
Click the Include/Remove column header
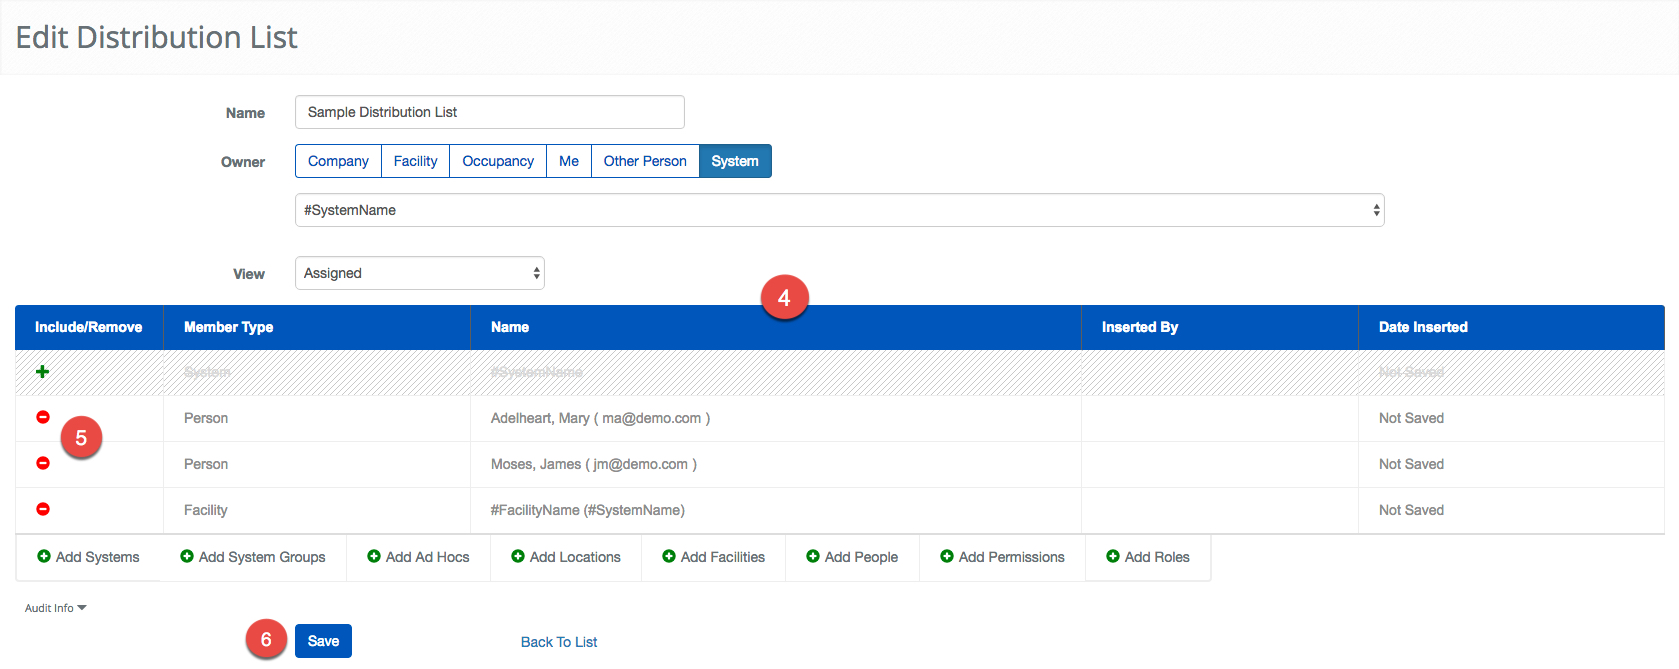click(89, 327)
